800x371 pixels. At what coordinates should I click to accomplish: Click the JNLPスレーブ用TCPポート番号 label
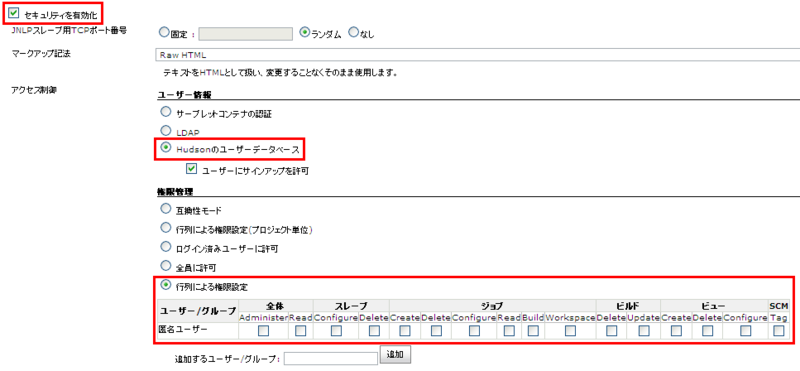(69, 30)
